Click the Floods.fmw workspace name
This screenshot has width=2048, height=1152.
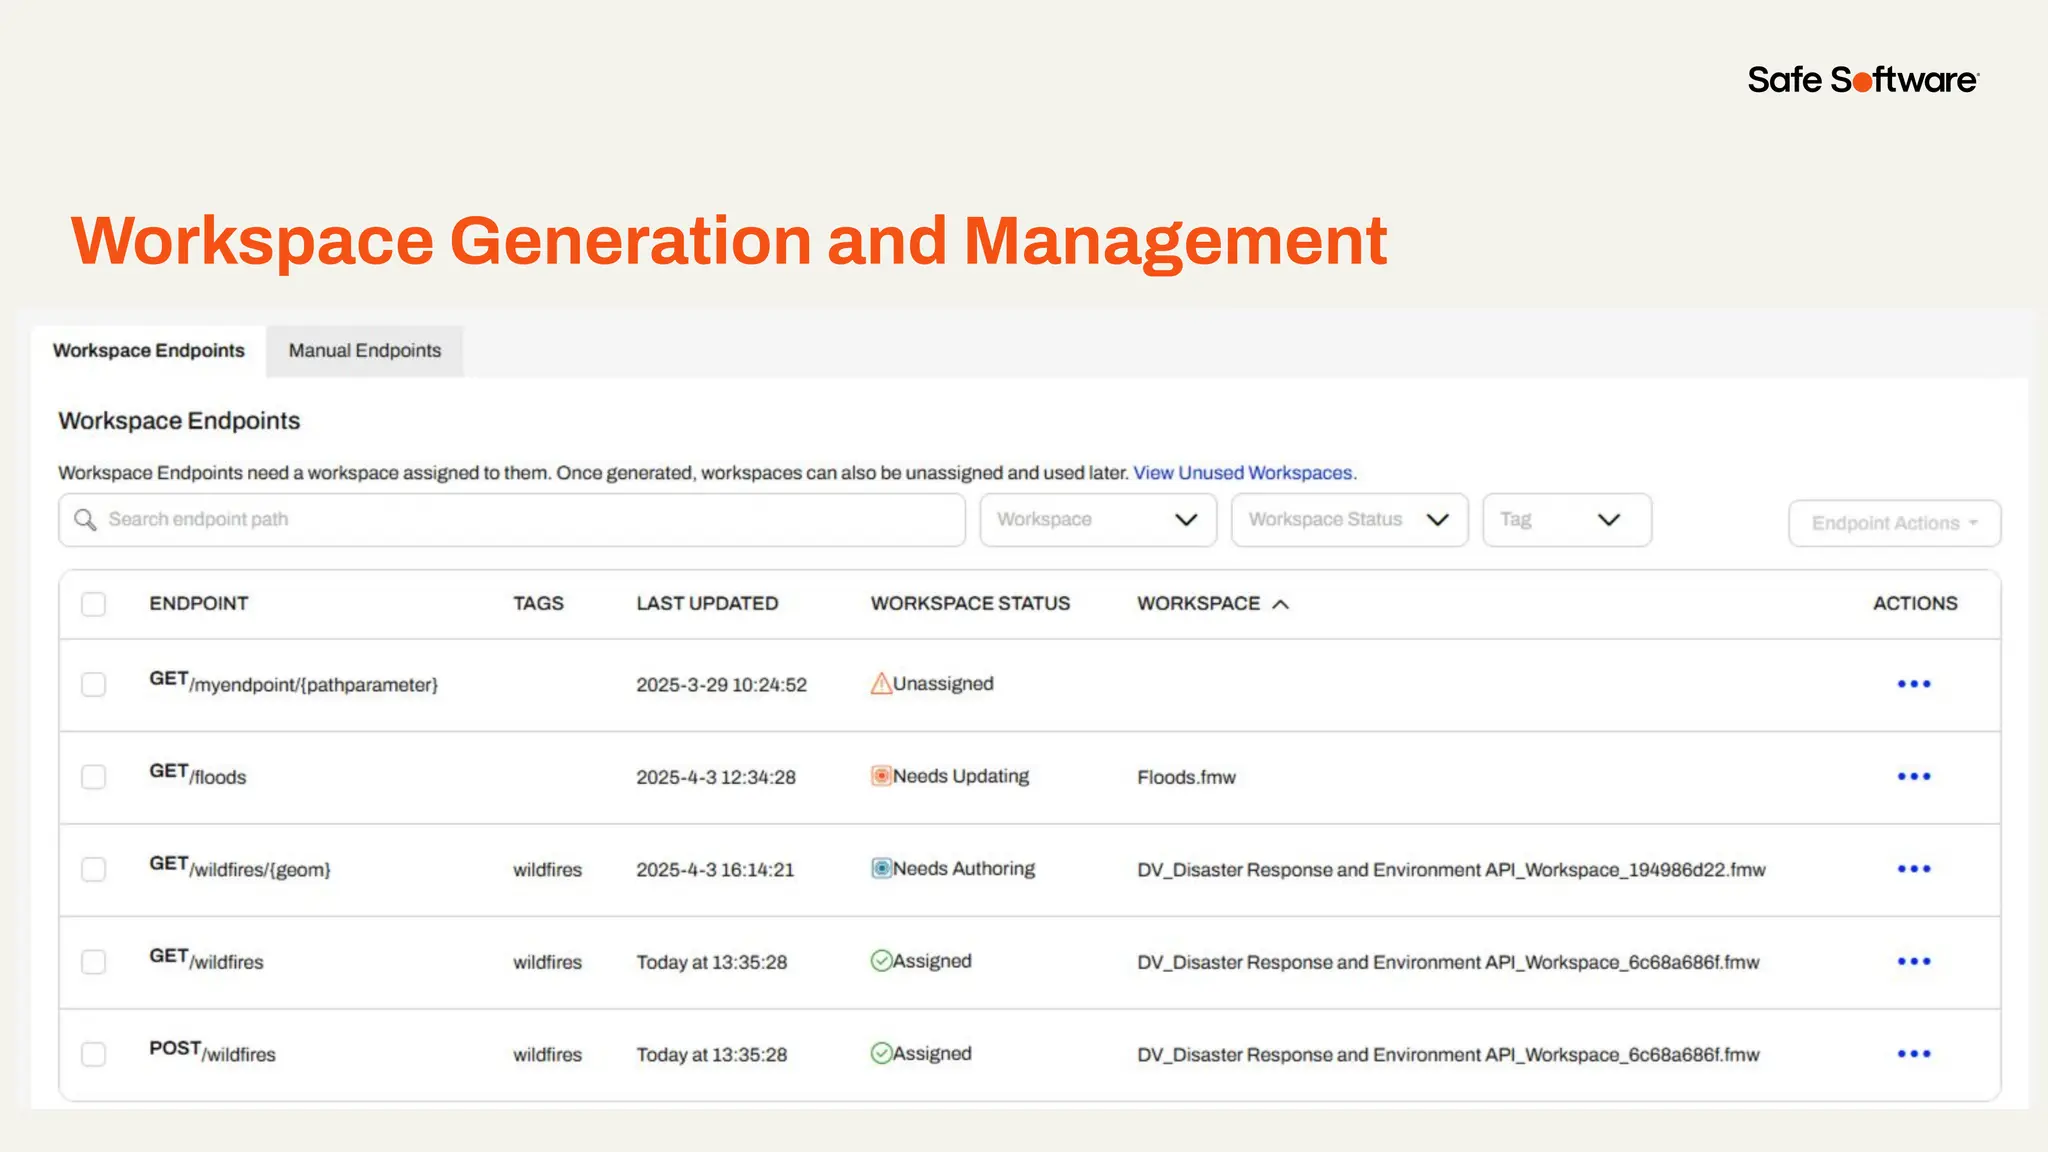click(1186, 777)
